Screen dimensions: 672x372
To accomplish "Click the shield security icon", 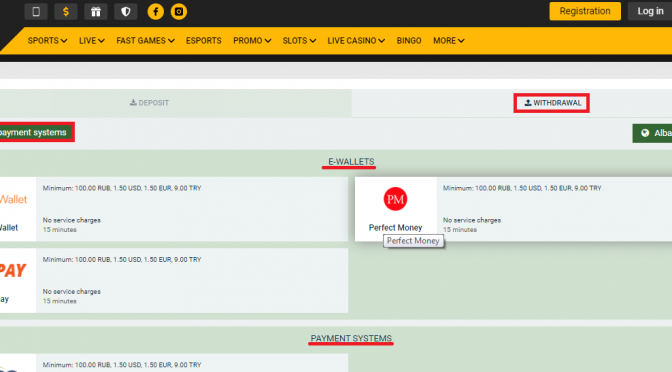I will click(126, 12).
